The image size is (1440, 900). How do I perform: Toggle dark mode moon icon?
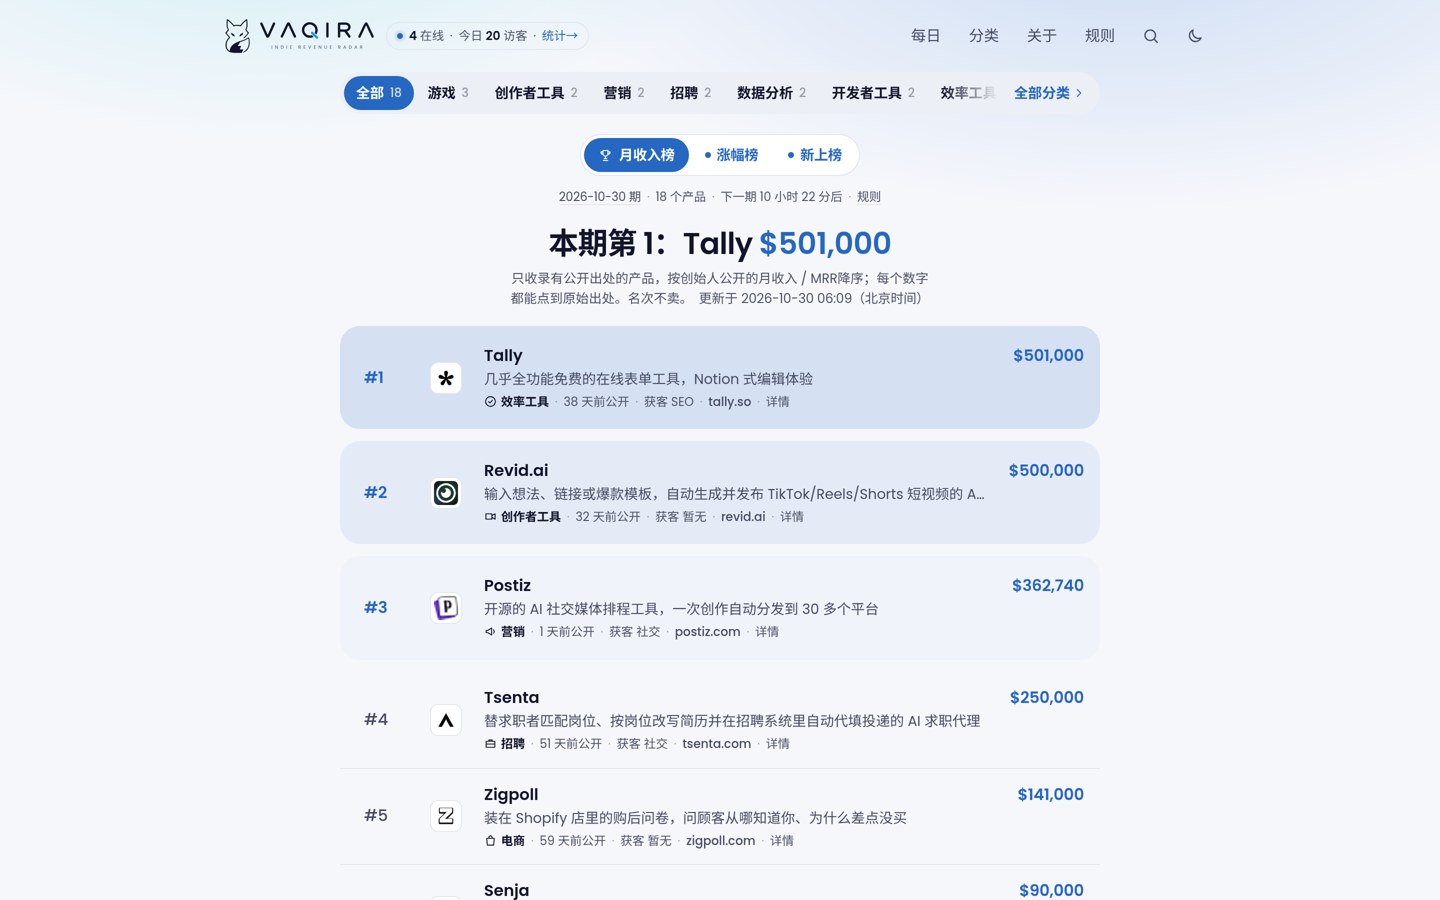pyautogui.click(x=1195, y=36)
